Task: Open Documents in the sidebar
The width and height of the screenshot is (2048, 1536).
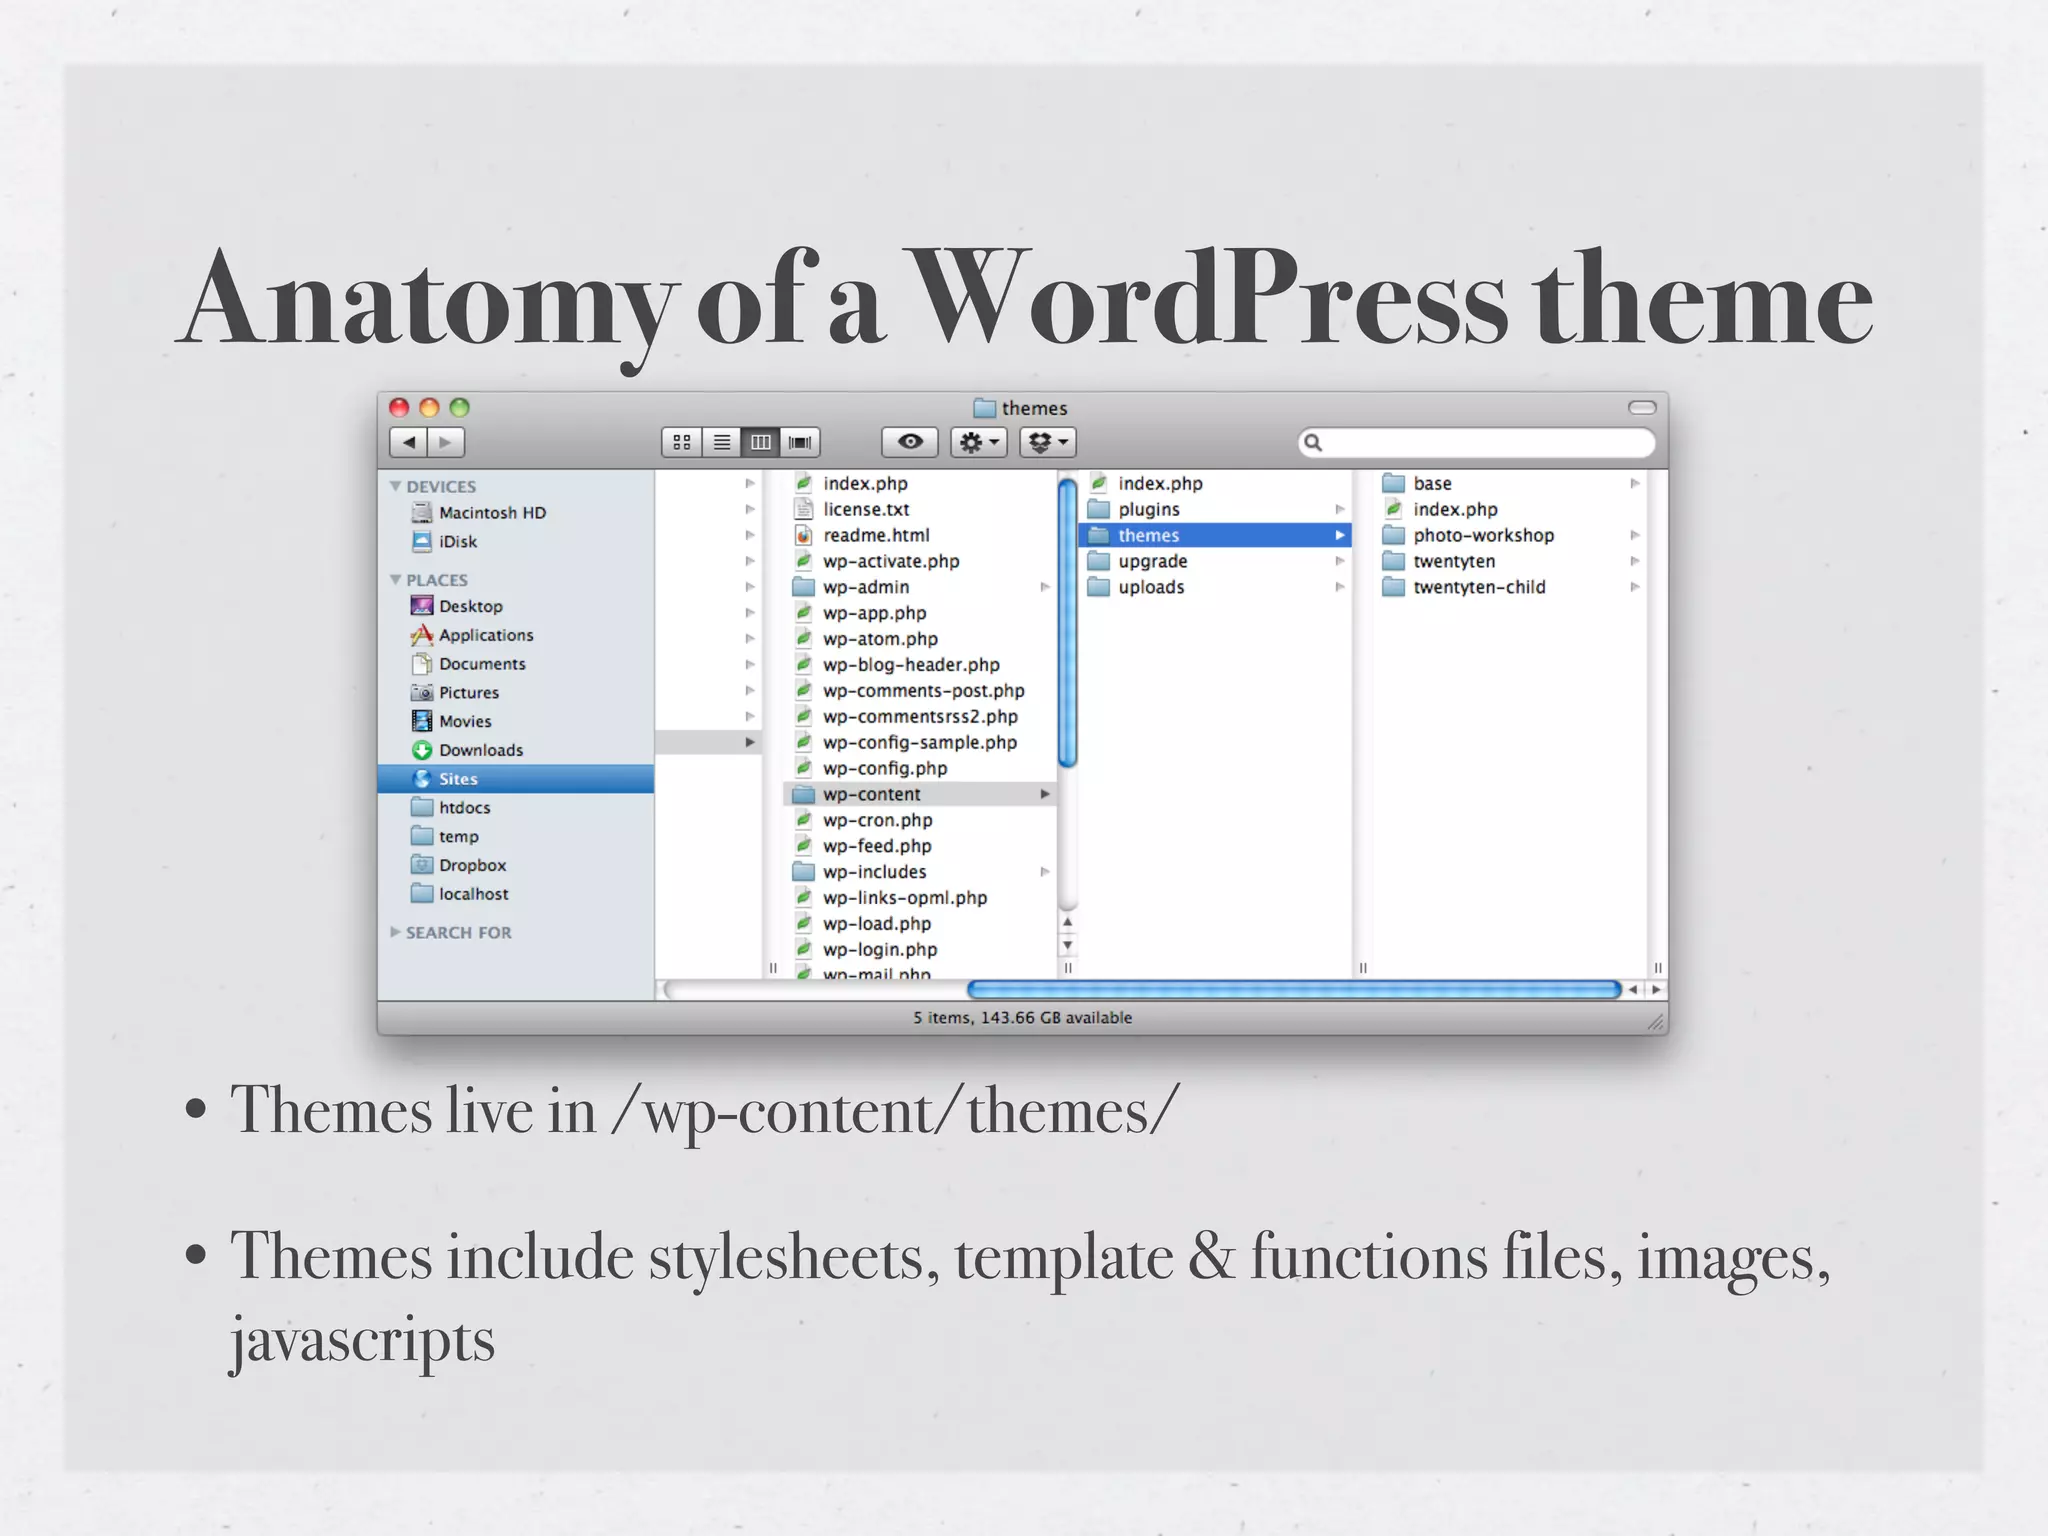Action: tap(468, 664)
